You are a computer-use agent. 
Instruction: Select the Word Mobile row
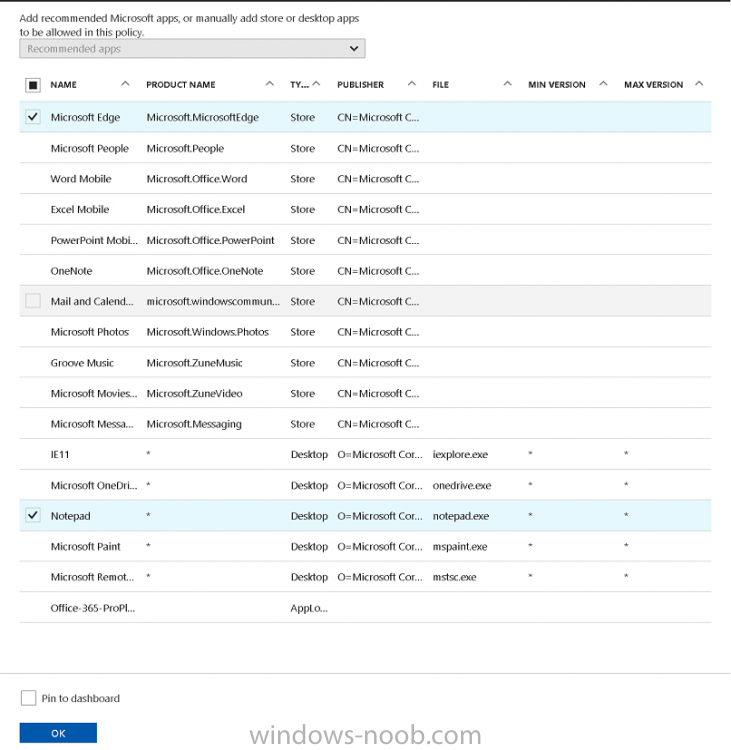(x=366, y=178)
